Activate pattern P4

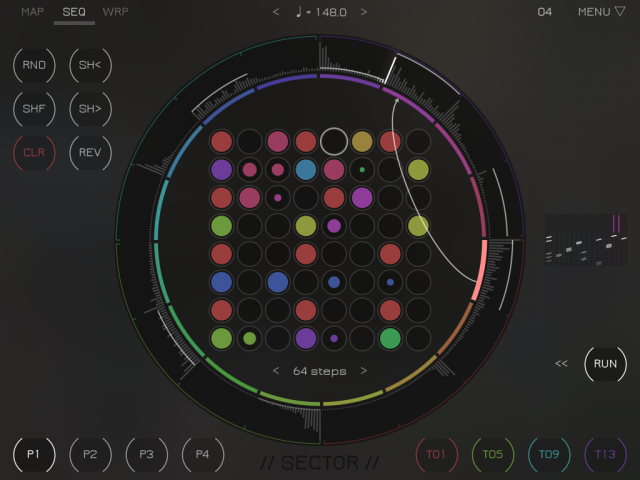tap(202, 454)
